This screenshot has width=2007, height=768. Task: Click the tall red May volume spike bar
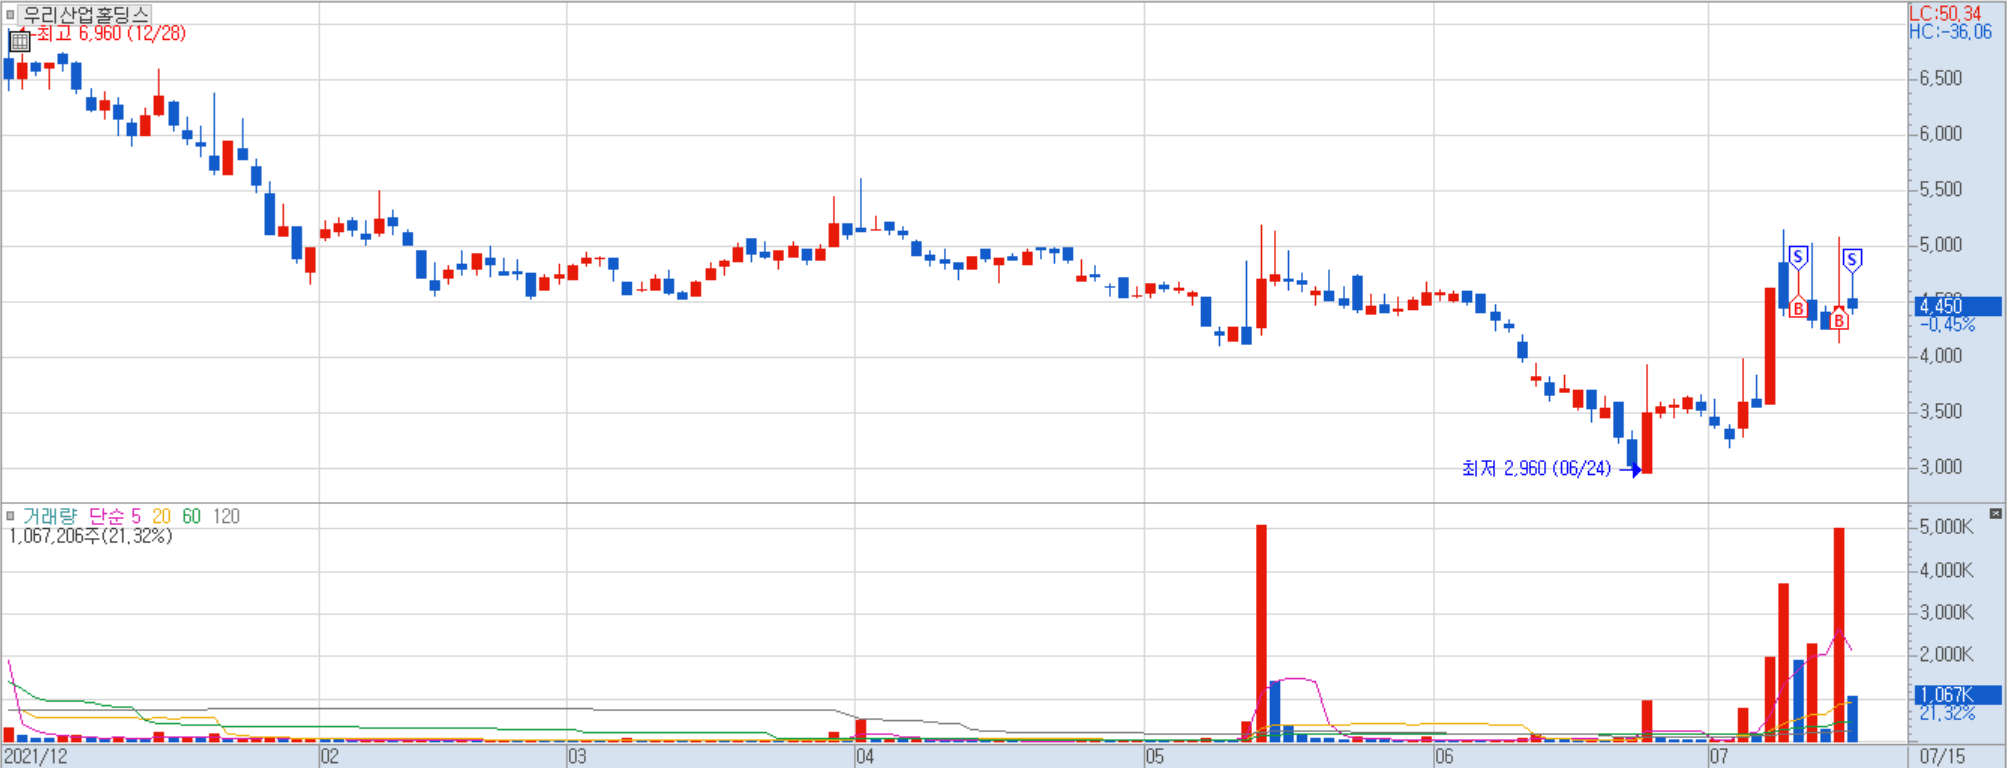click(x=1261, y=633)
